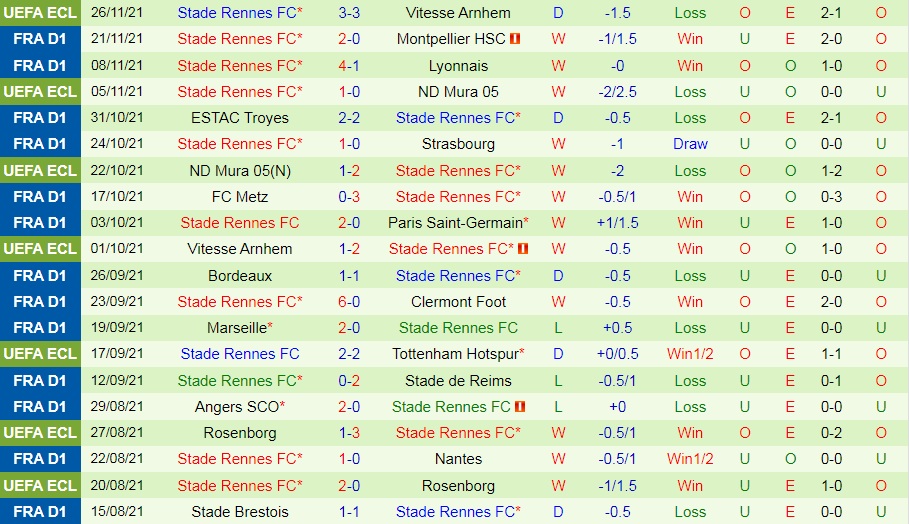Click the Strasbourg team name
This screenshot has height=524, width=909.
click(x=458, y=144)
